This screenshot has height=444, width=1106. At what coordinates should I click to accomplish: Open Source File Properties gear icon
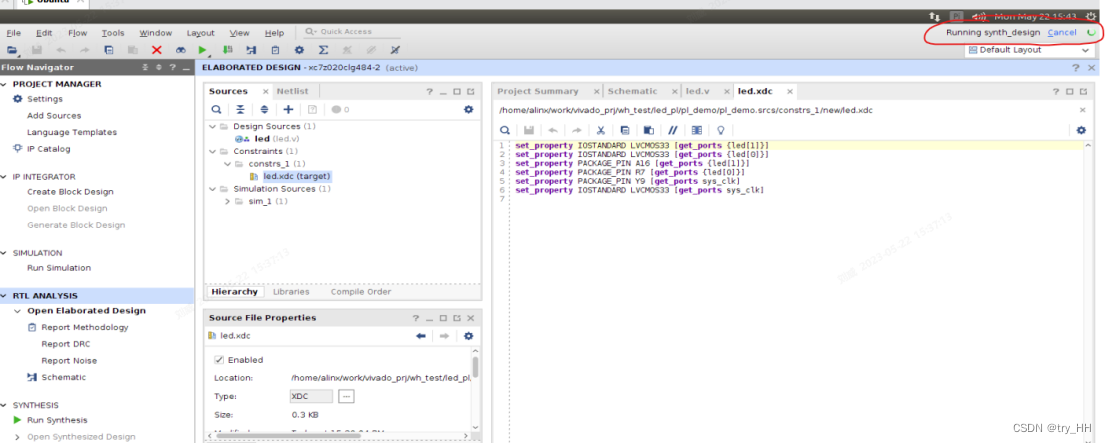(x=468, y=336)
